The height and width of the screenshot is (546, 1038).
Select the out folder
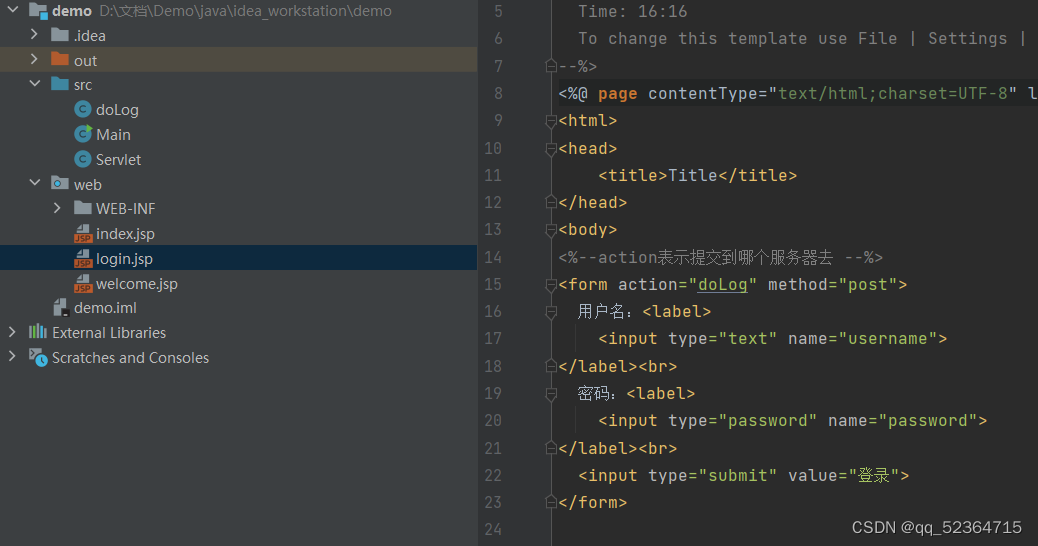coord(85,61)
